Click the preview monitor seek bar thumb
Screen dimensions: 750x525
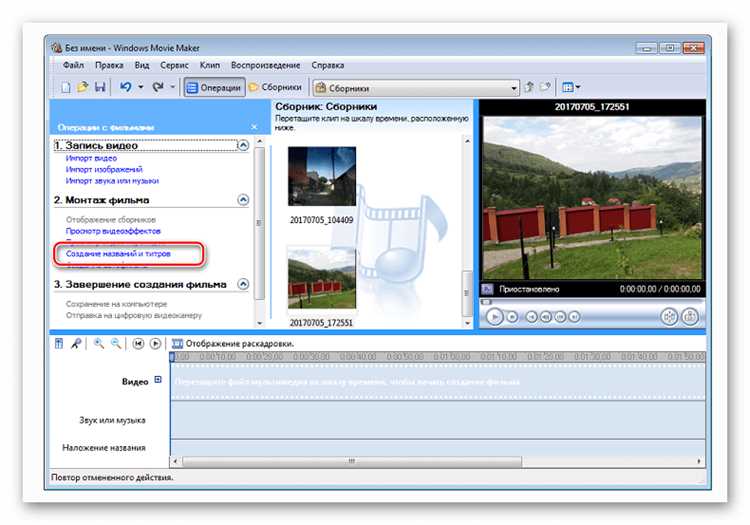pos(486,302)
